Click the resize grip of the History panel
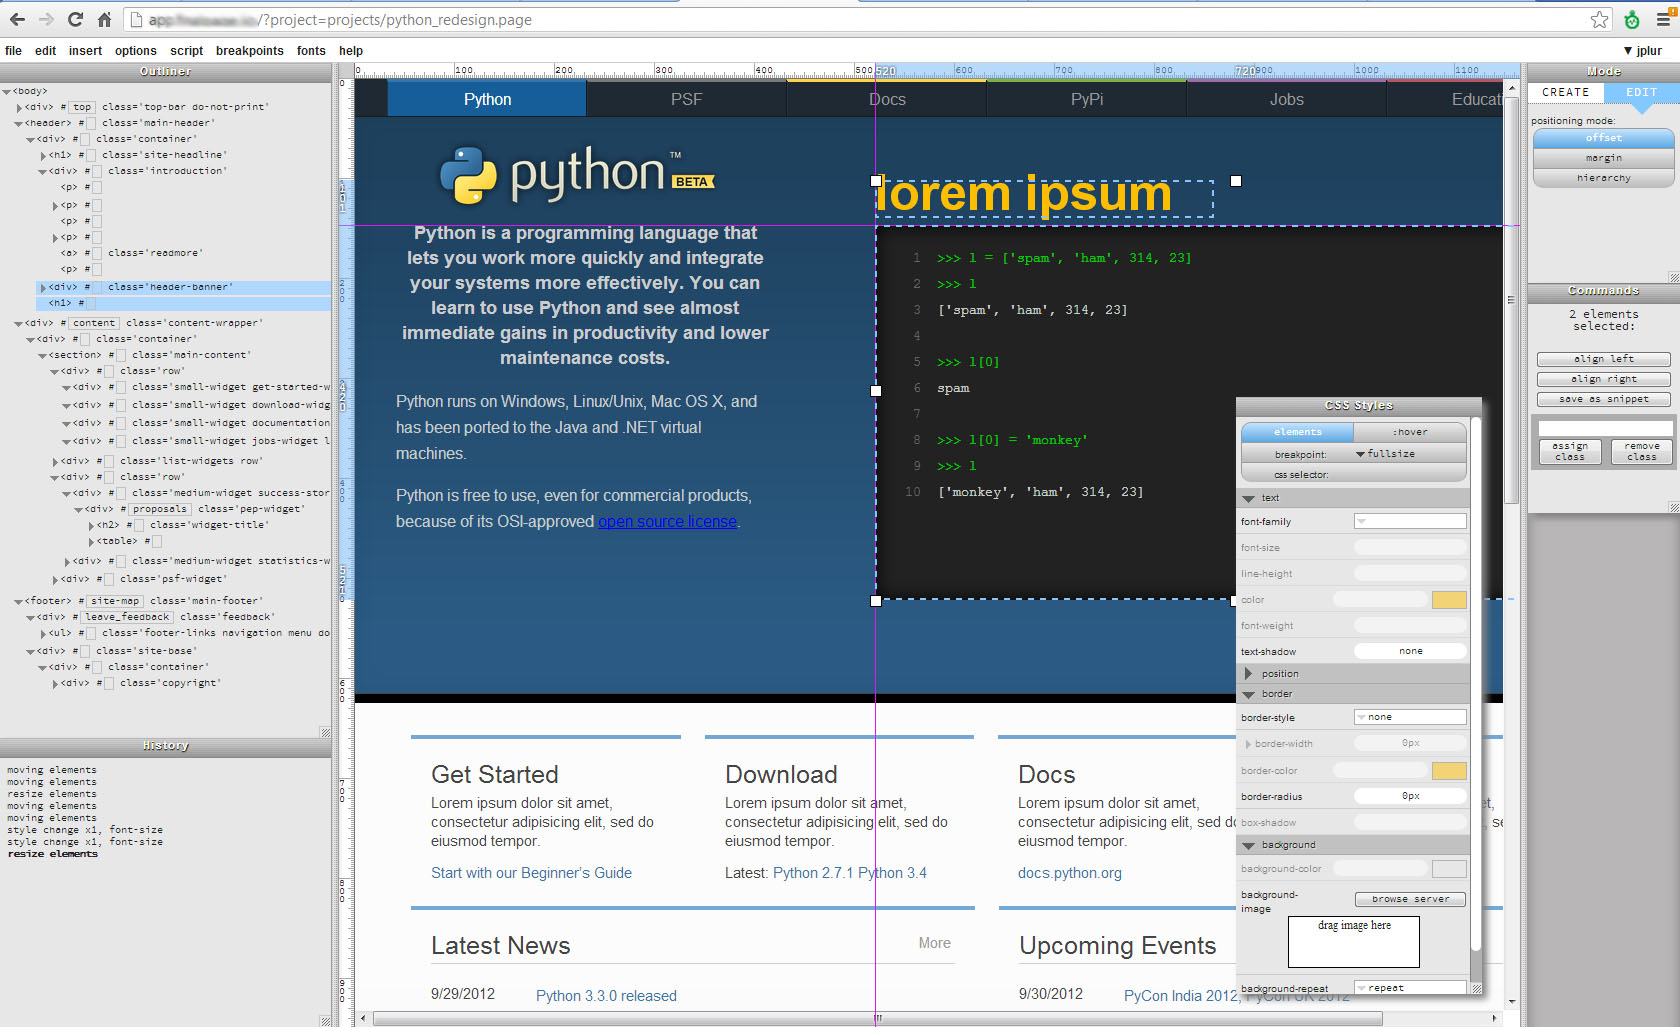1680x1027 pixels. (325, 1021)
